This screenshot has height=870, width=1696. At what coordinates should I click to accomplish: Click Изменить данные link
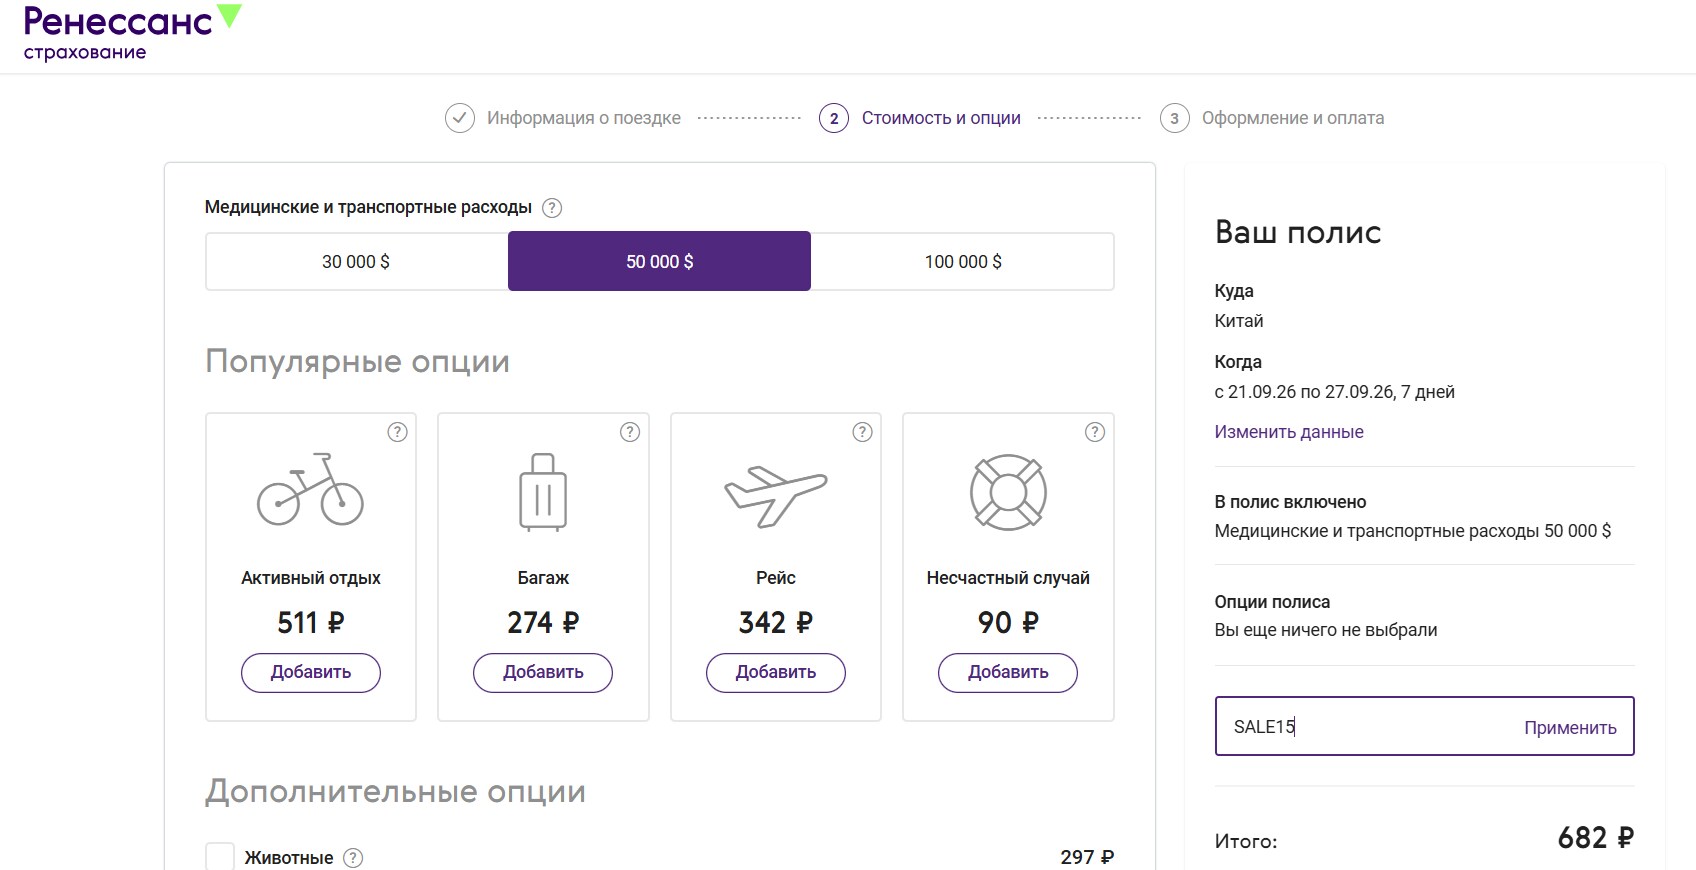pyautogui.click(x=1289, y=432)
